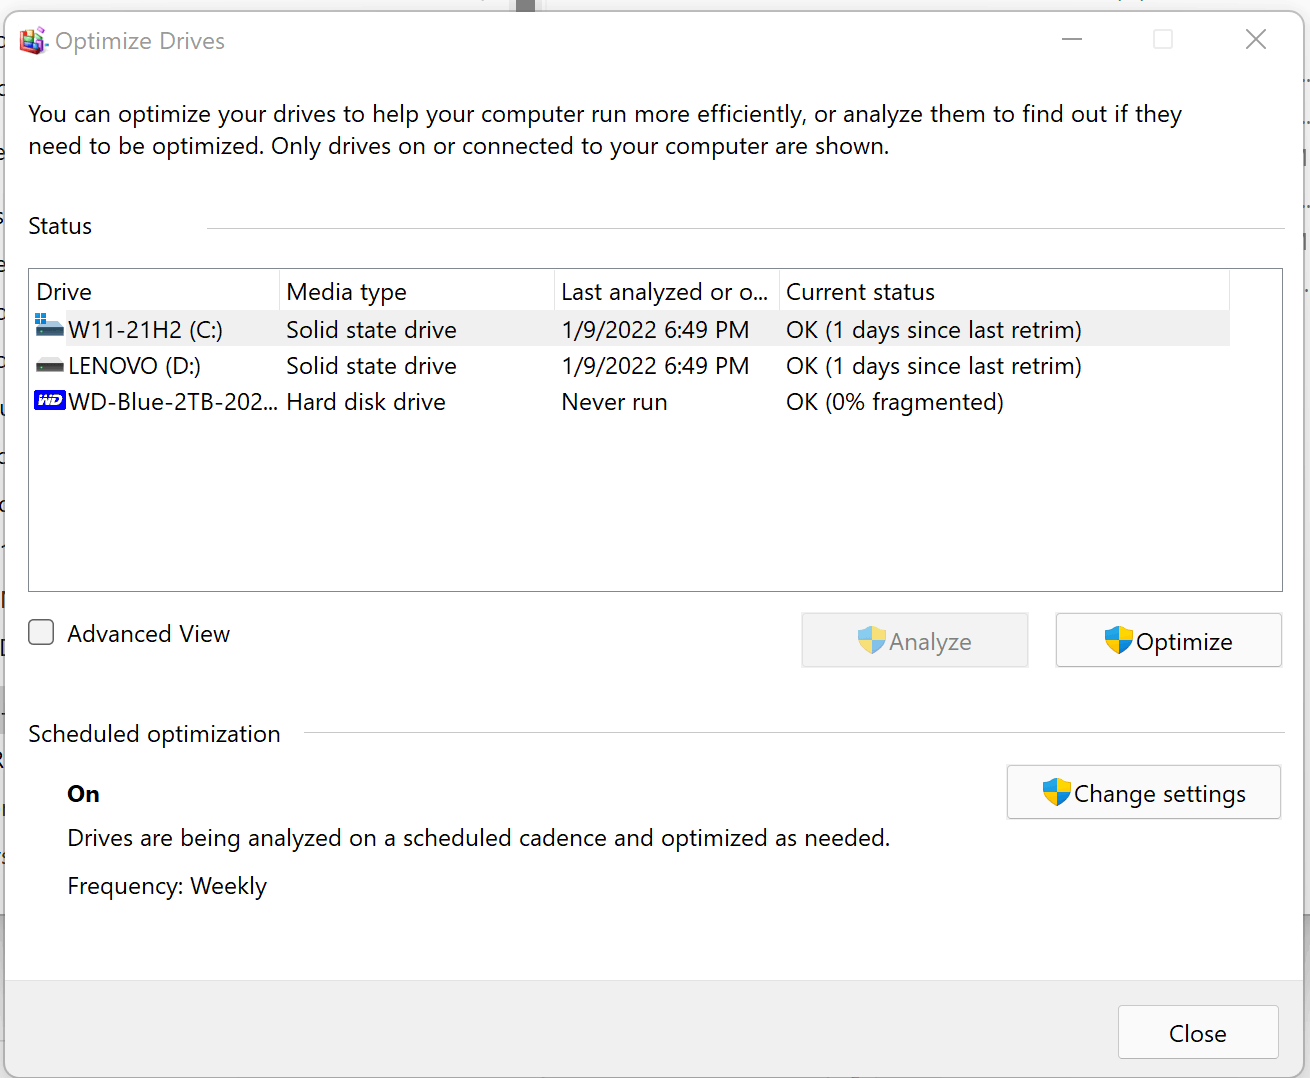Click the shield icon on Analyze button

pyautogui.click(x=872, y=640)
